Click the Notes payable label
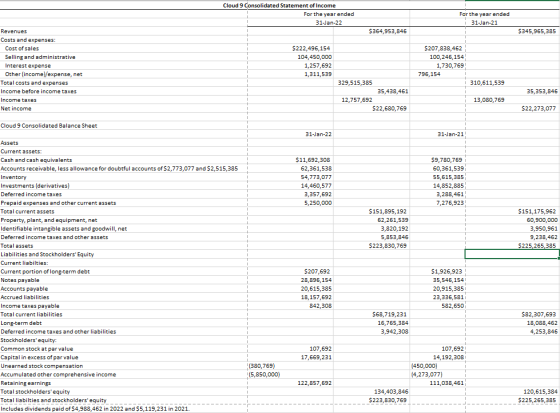This screenshot has height=413, width=560. [20, 280]
